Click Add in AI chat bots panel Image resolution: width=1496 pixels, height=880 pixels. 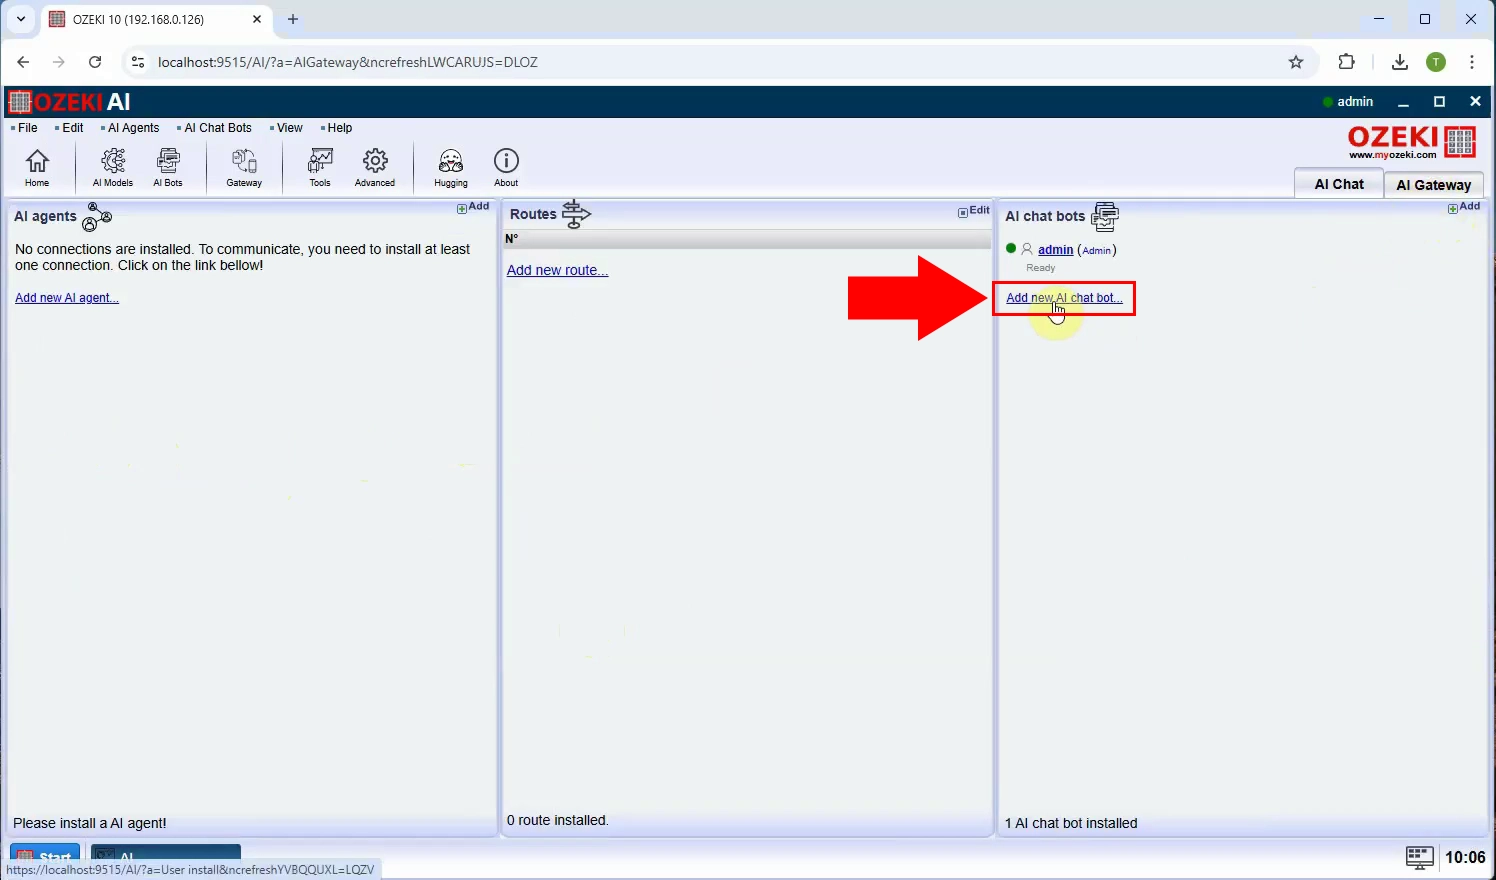click(1464, 207)
